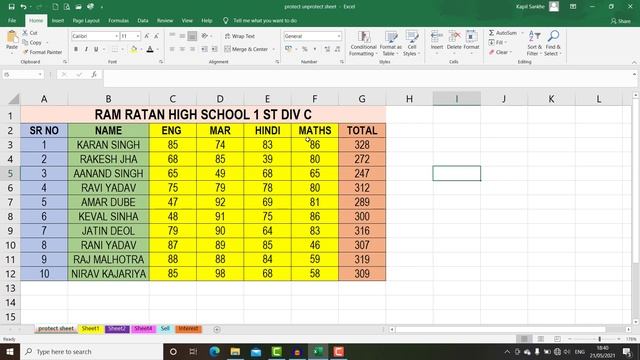640x360 pixels.
Task: Click Windows search box
Action: tap(91, 351)
